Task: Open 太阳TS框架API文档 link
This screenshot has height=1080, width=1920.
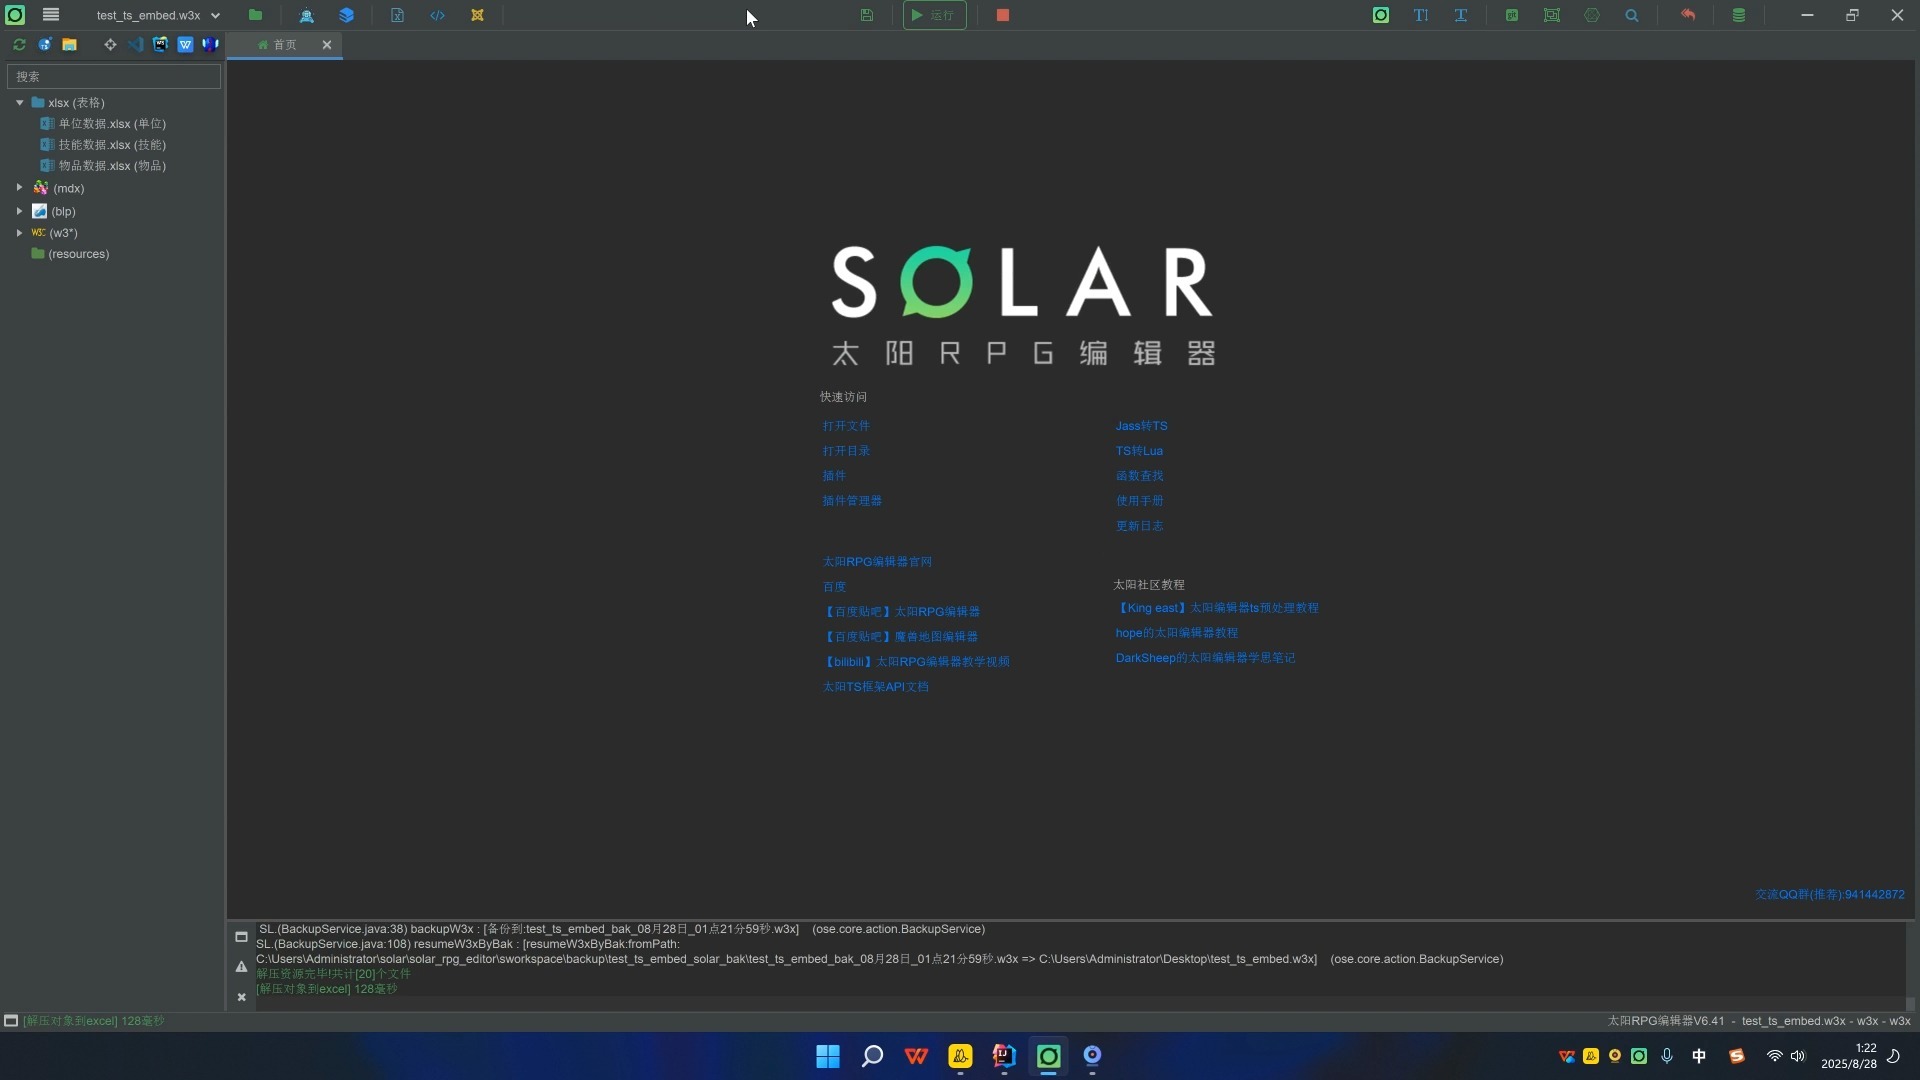Action: 875,687
